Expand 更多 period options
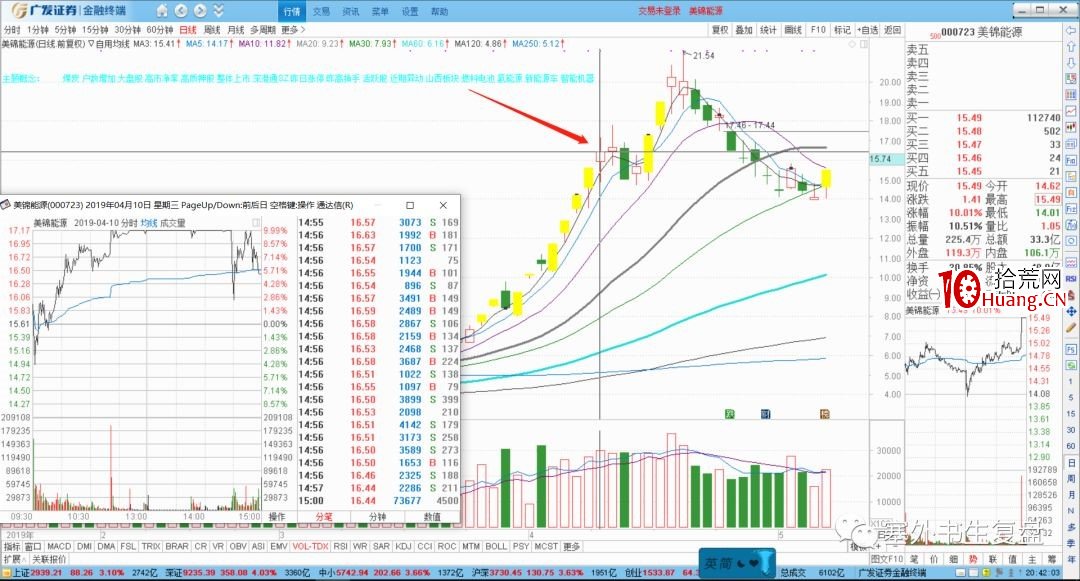This screenshot has height=581, width=1080. click(293, 30)
